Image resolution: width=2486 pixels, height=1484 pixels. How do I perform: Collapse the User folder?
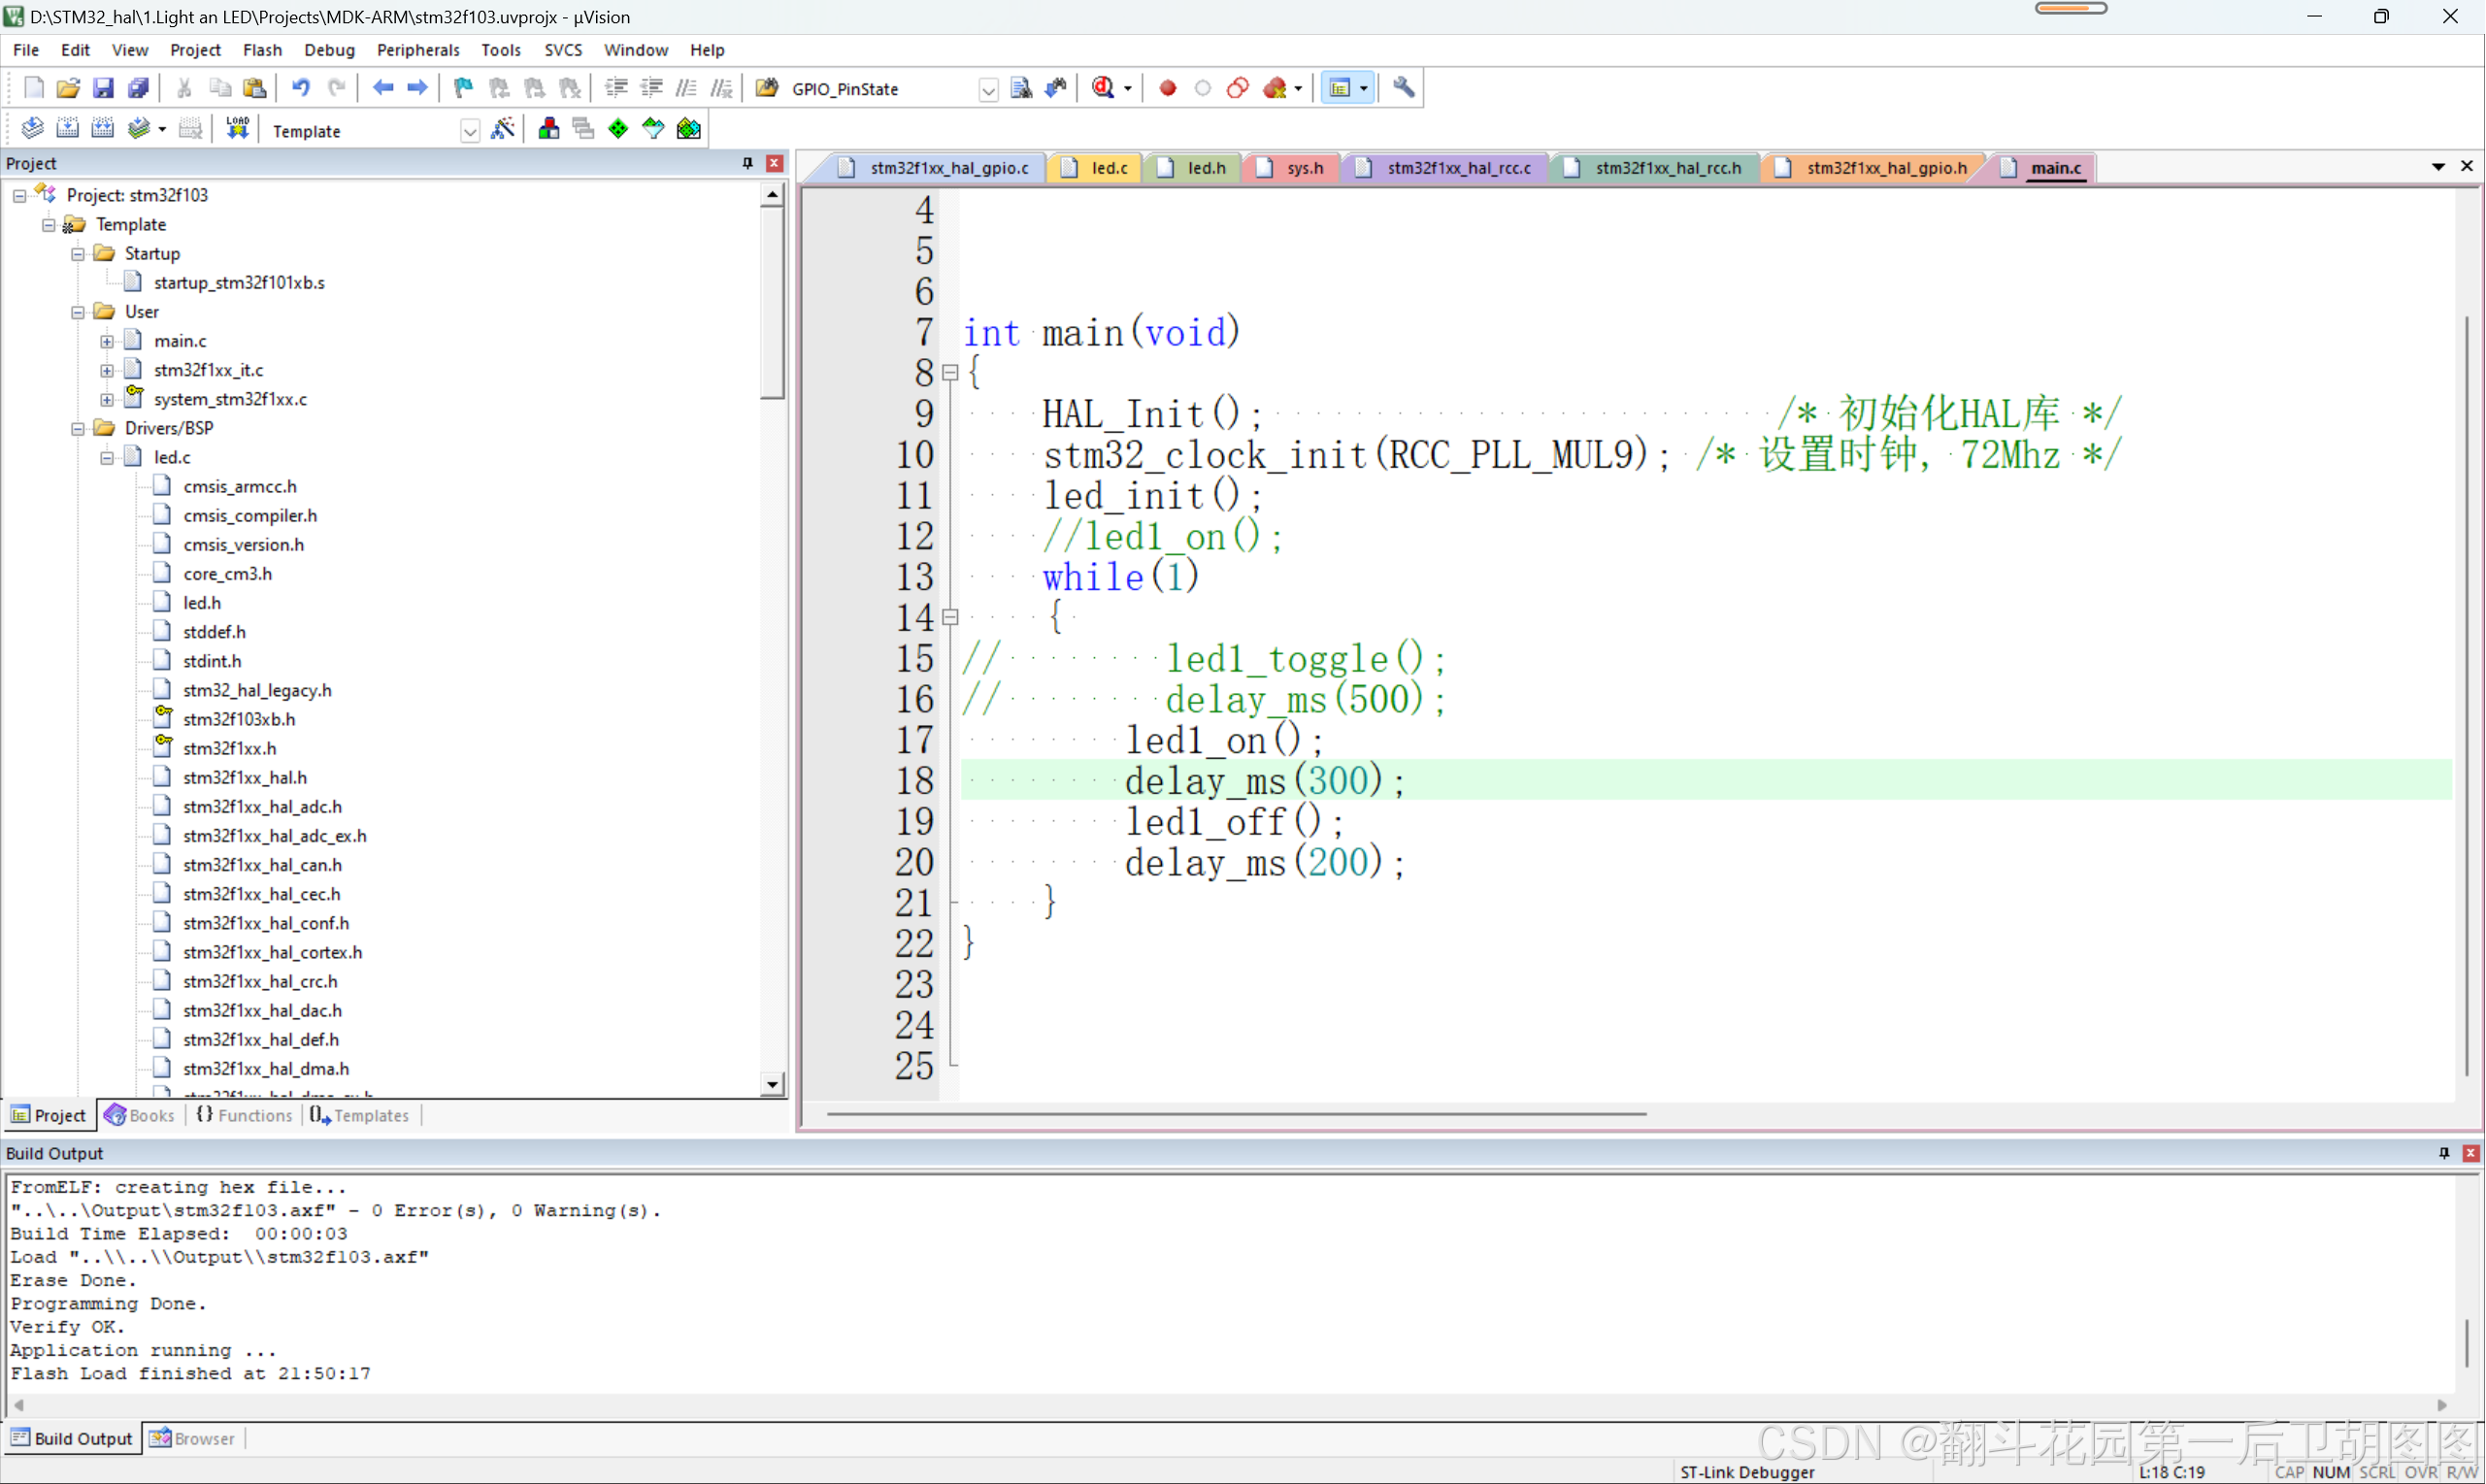point(78,312)
